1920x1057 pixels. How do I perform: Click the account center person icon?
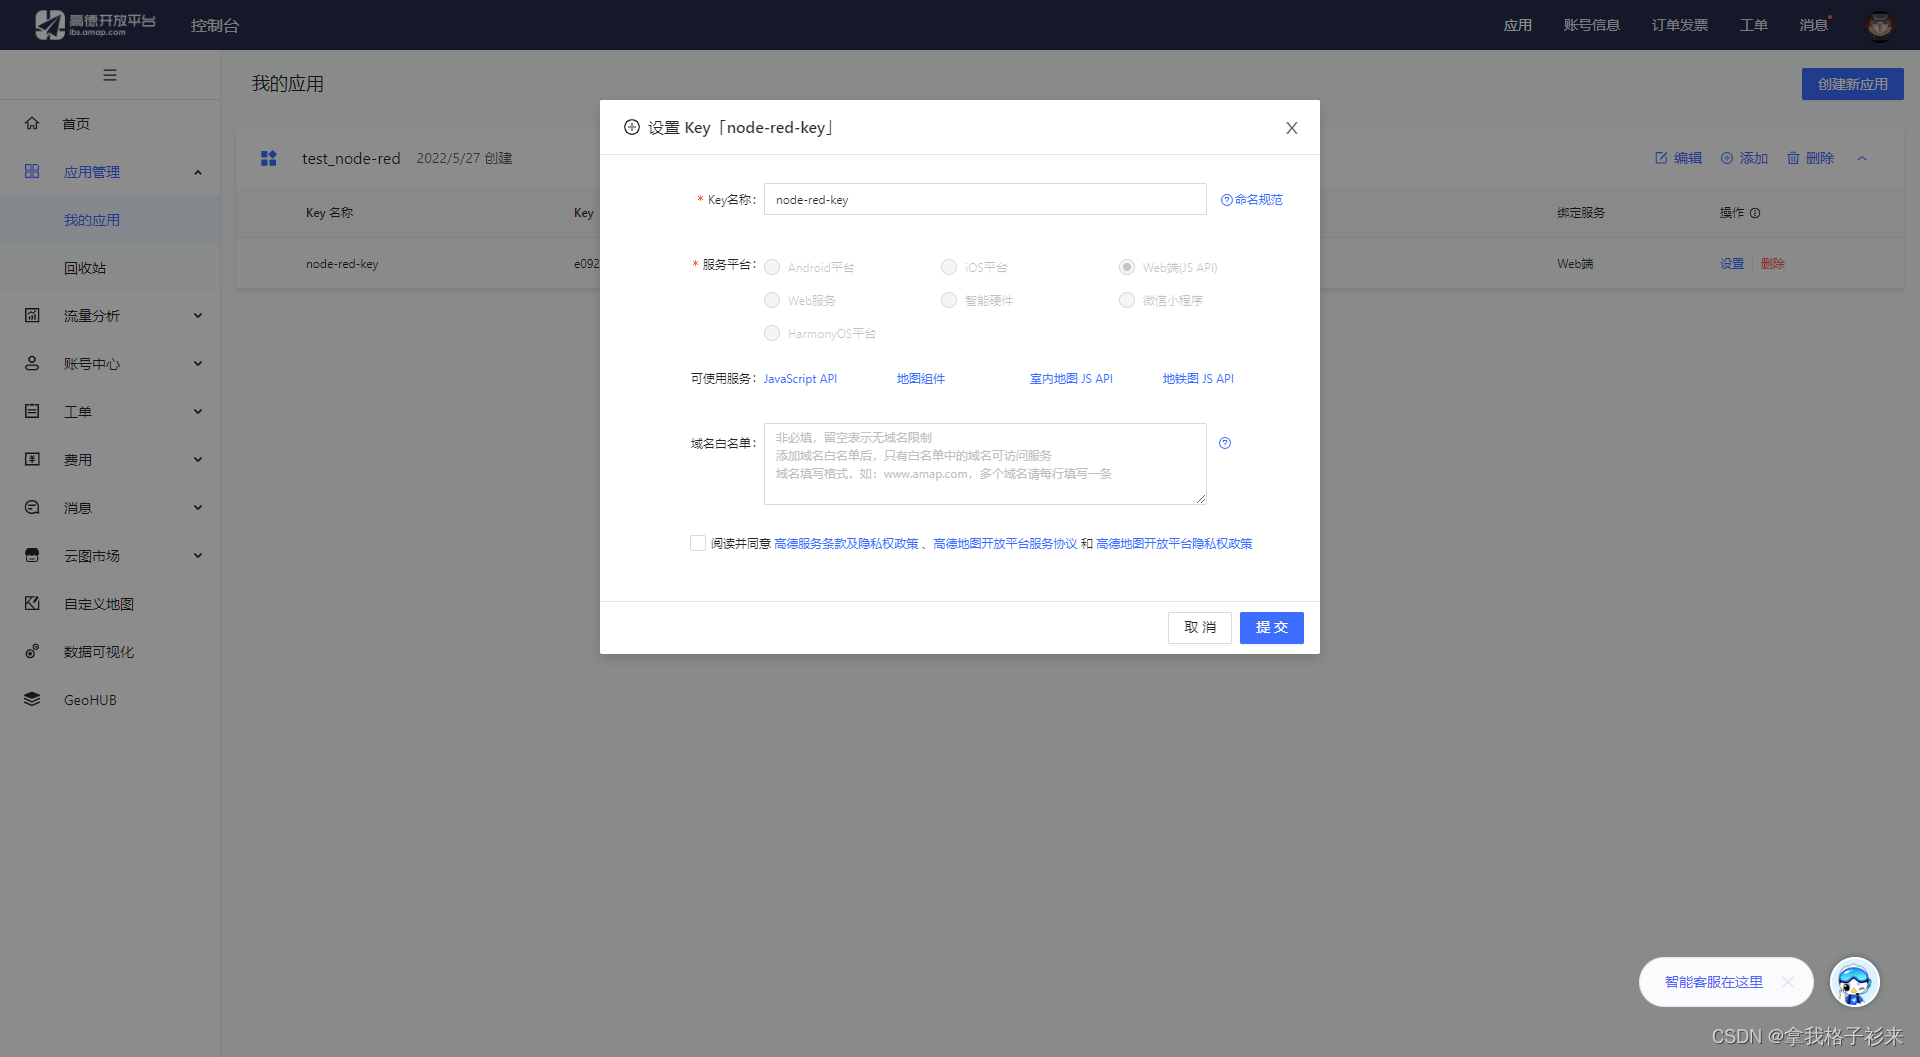point(32,363)
